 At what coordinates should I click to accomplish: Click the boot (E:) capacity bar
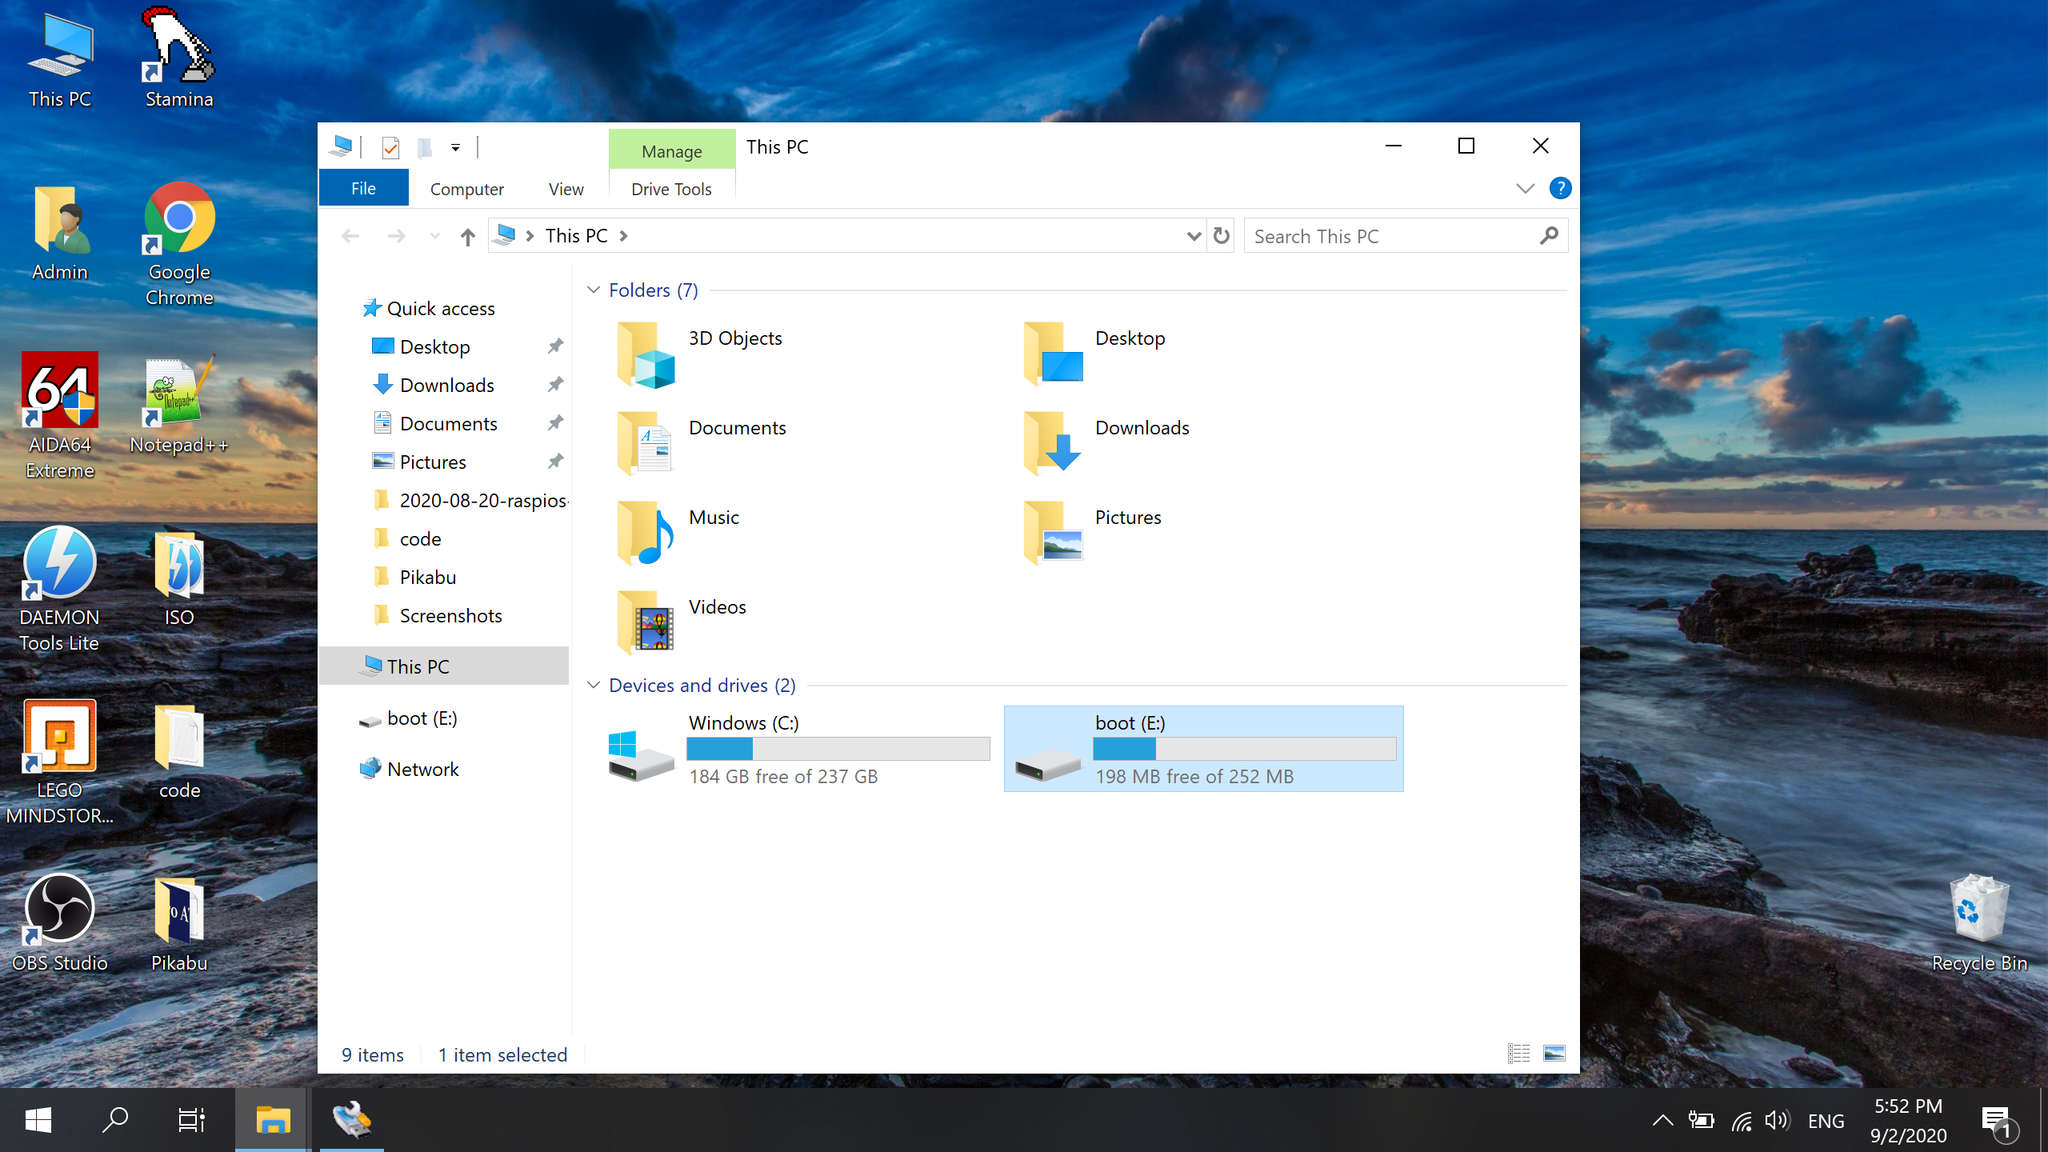click(1244, 749)
